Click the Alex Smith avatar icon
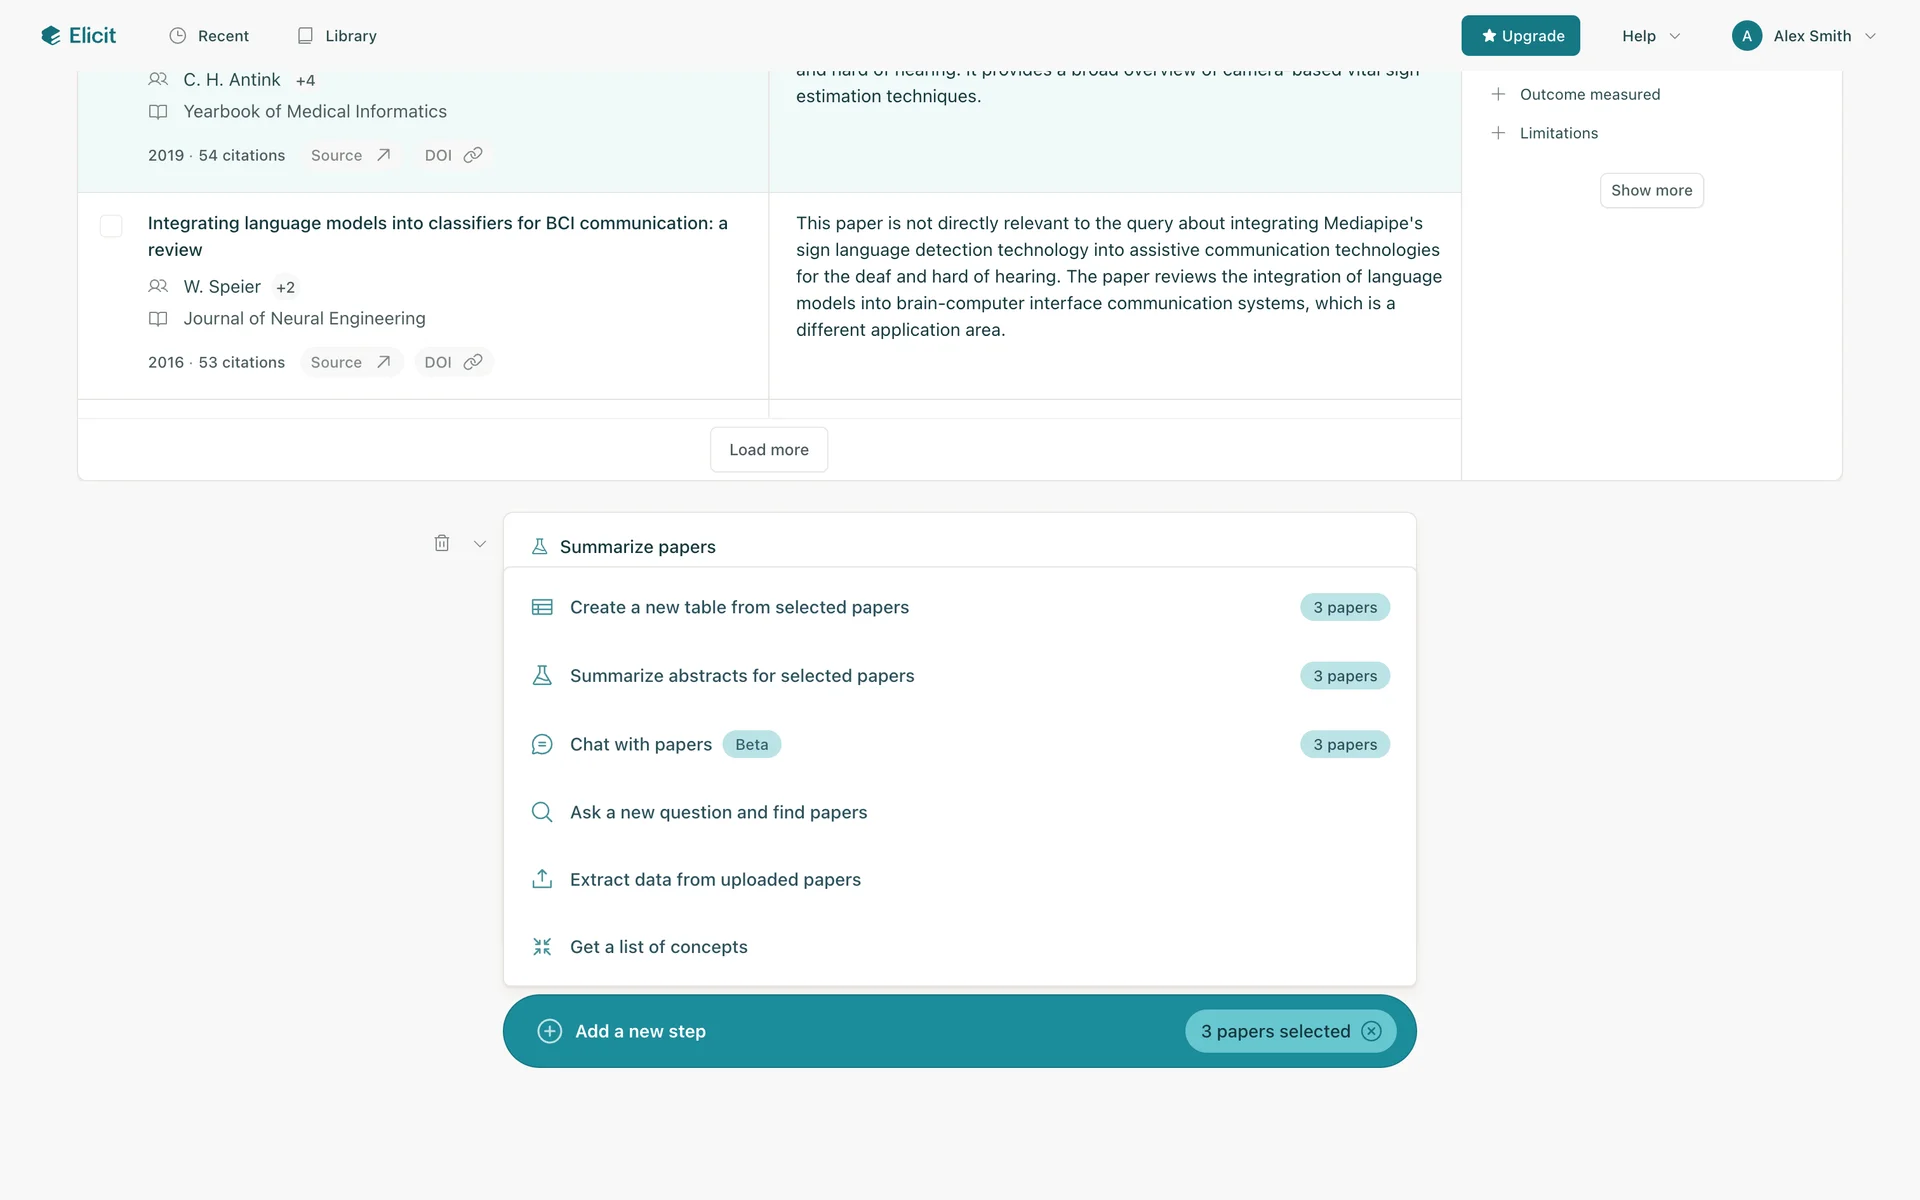 click(1746, 36)
